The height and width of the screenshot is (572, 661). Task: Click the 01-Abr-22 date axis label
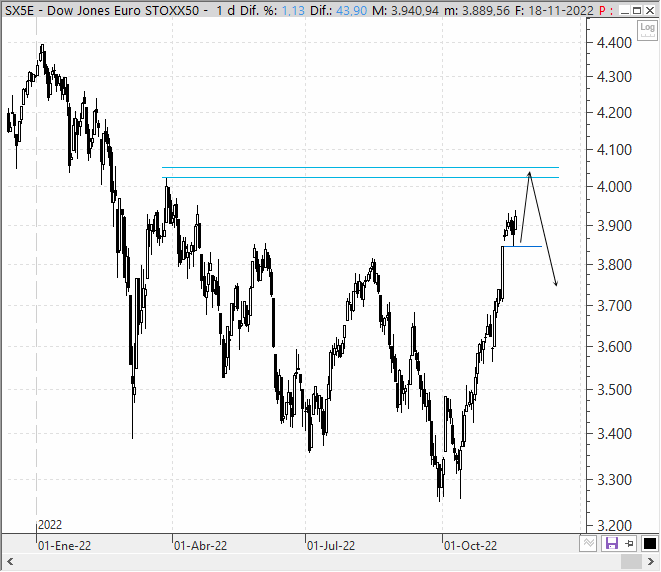point(201,546)
